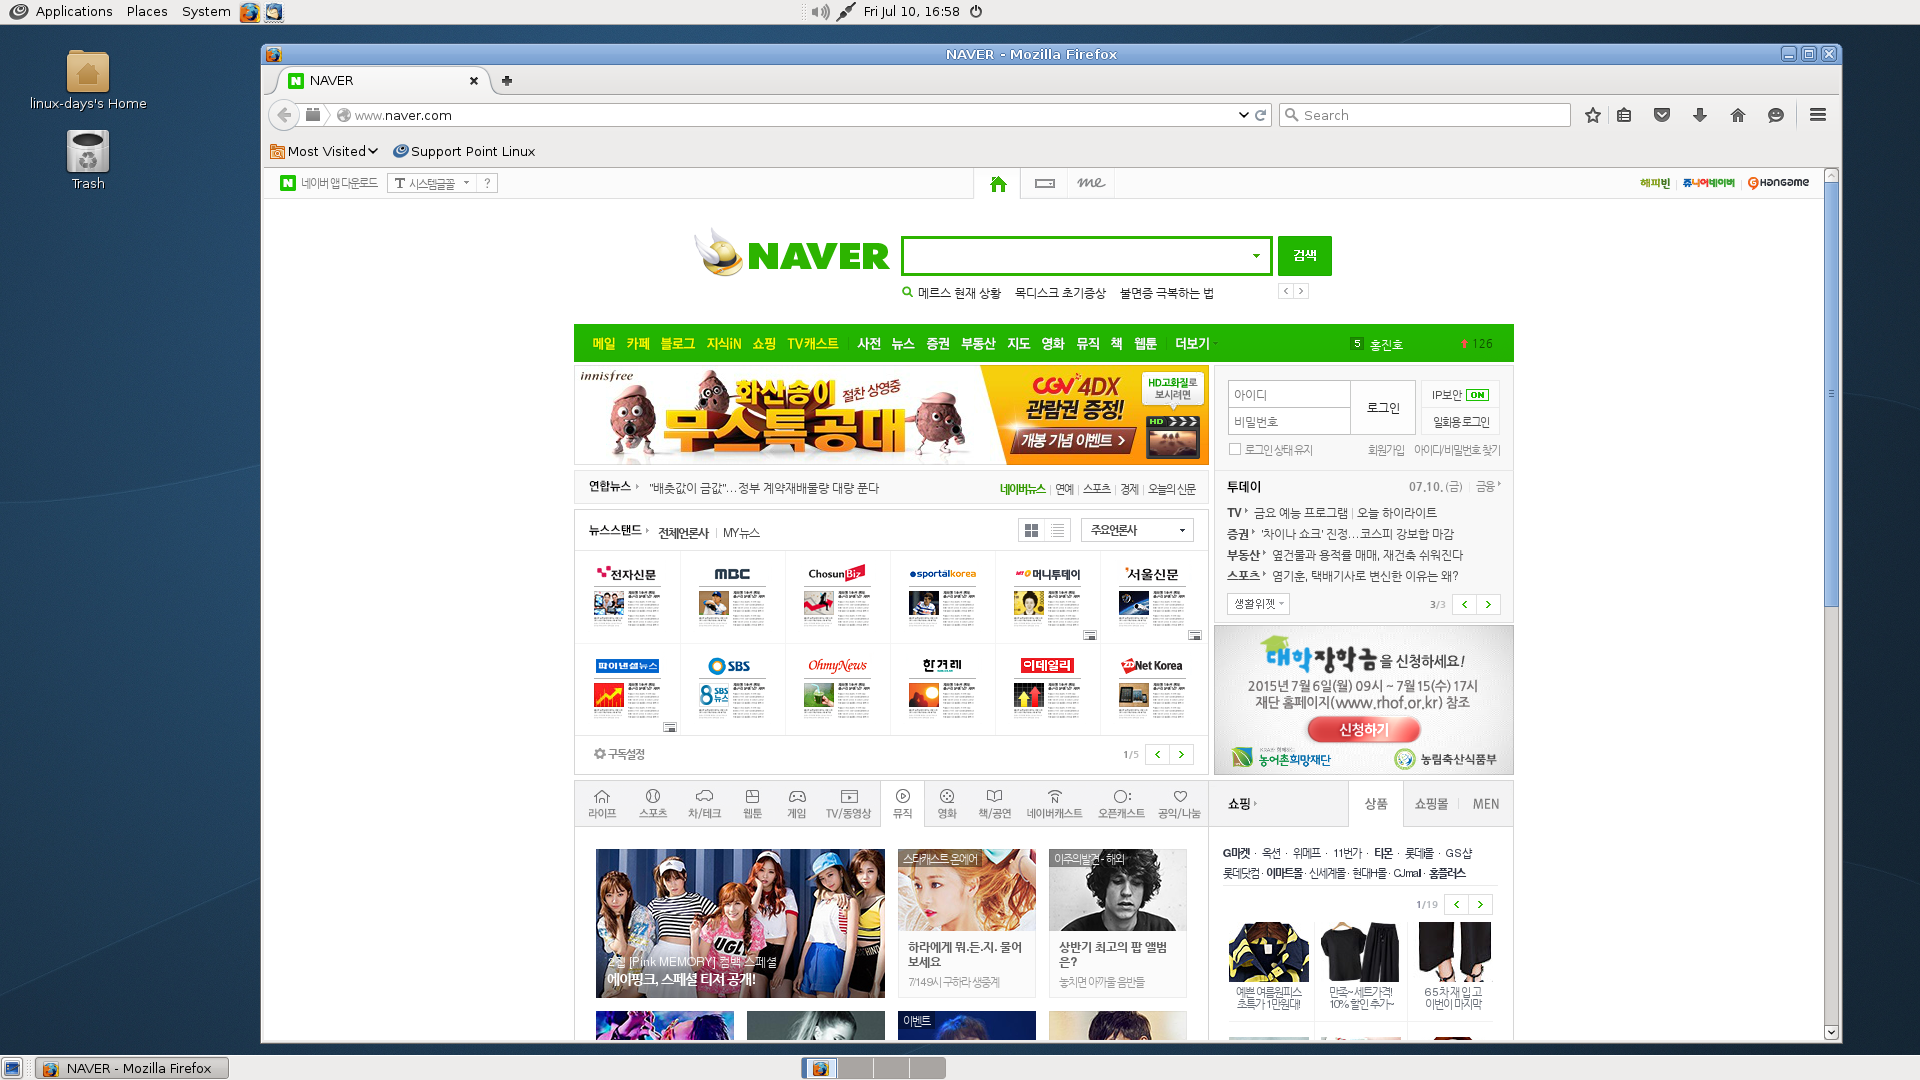Open the Places menu

[x=147, y=12]
